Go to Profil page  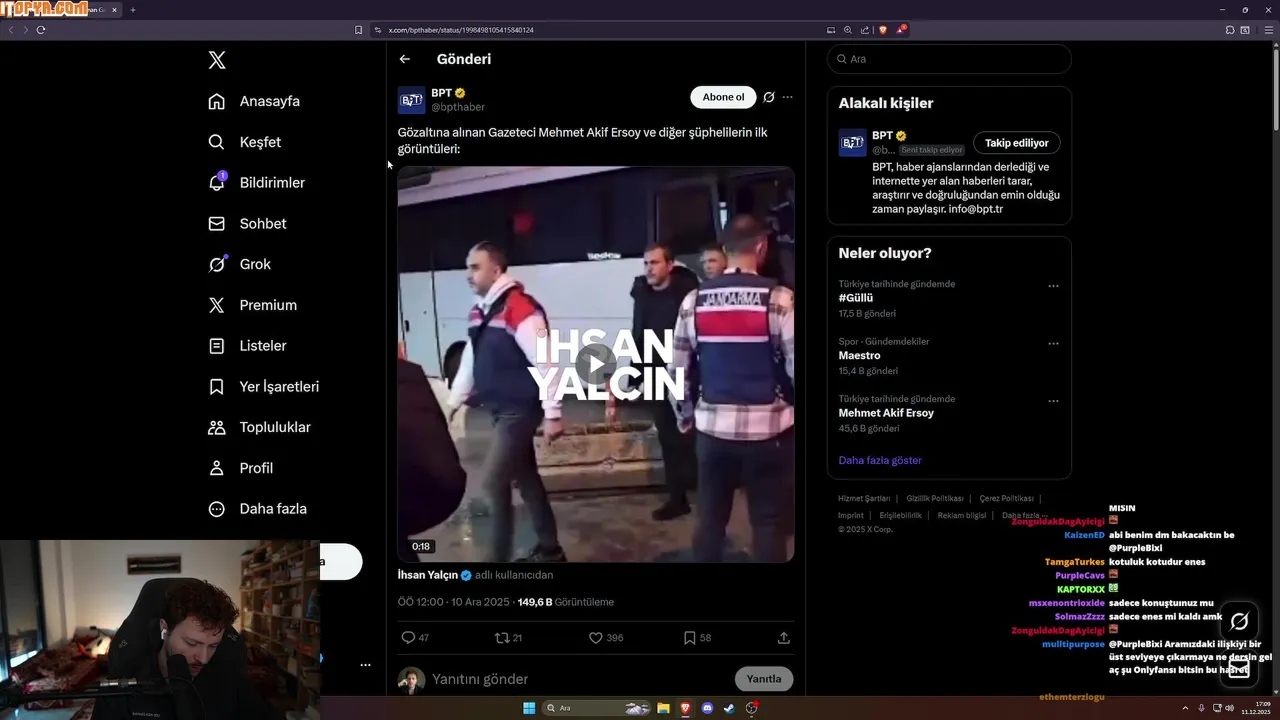point(240,468)
